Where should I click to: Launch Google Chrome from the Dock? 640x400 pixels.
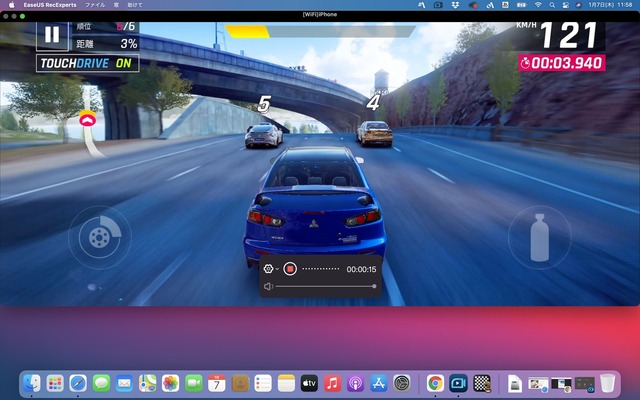pos(436,383)
